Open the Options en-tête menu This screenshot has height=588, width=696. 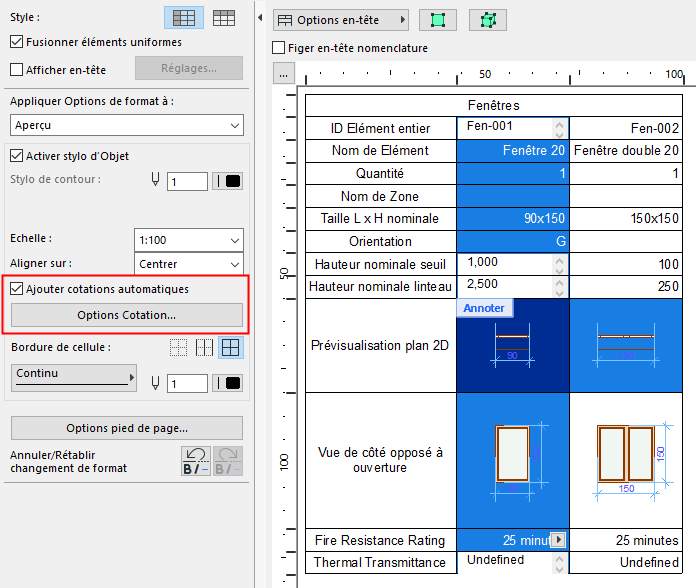tap(341, 20)
